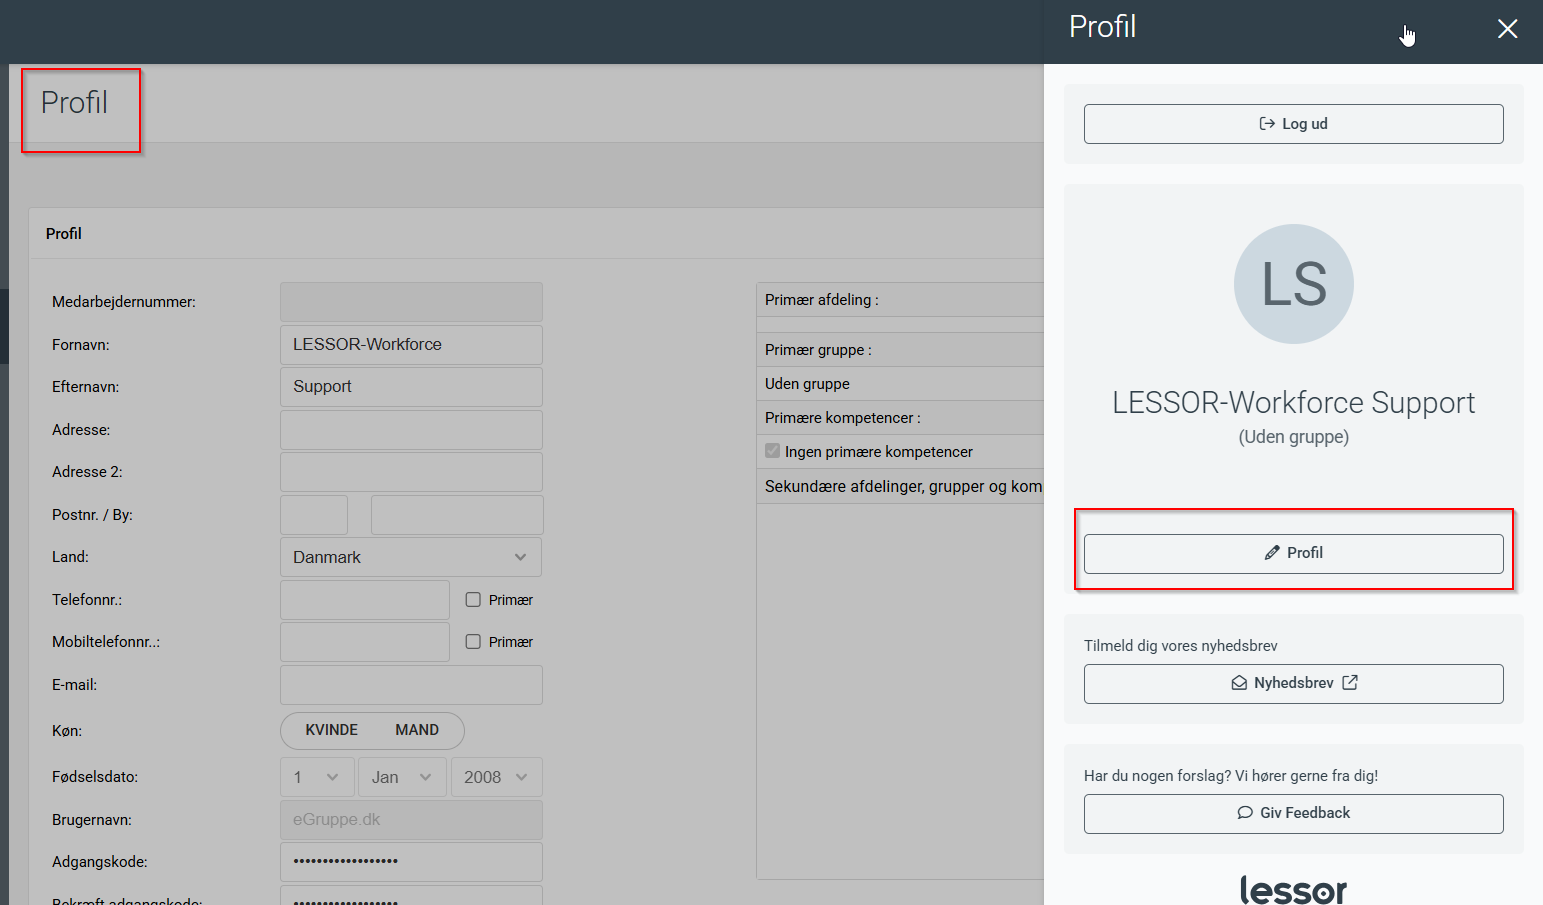Select KVINDE gender option
Screen dimensions: 1543x905
331,730
